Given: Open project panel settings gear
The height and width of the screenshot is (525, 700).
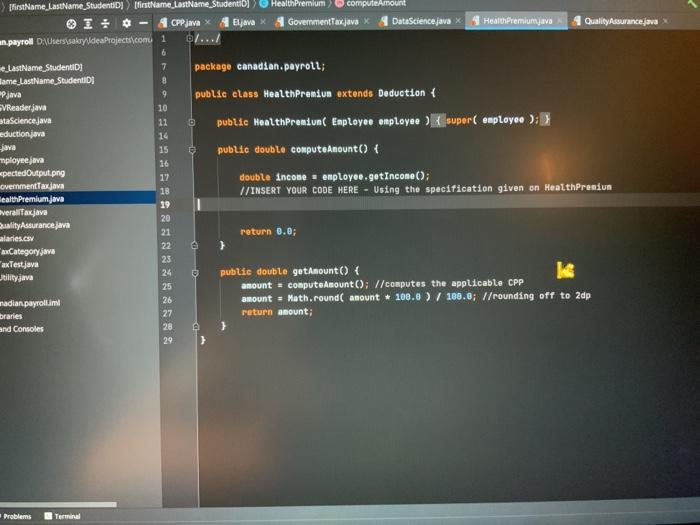Looking at the screenshot, I should (x=127, y=23).
